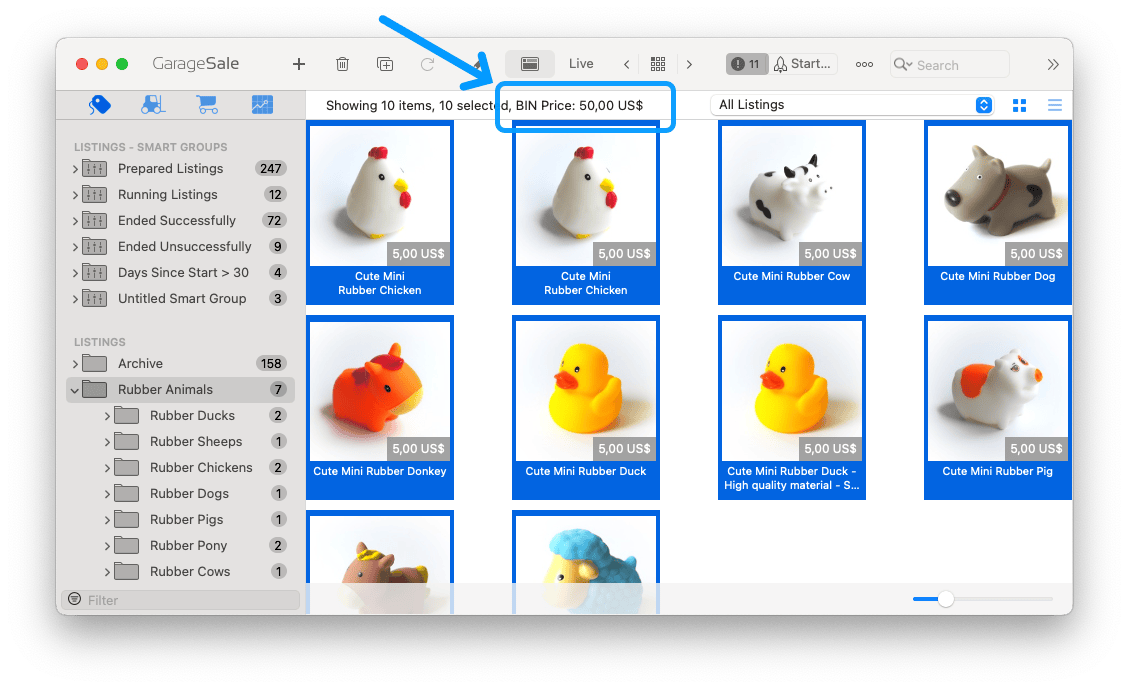Image resolution: width=1129 pixels, height=689 pixels.
Task: Click the sidebar Filter field
Action: click(180, 600)
